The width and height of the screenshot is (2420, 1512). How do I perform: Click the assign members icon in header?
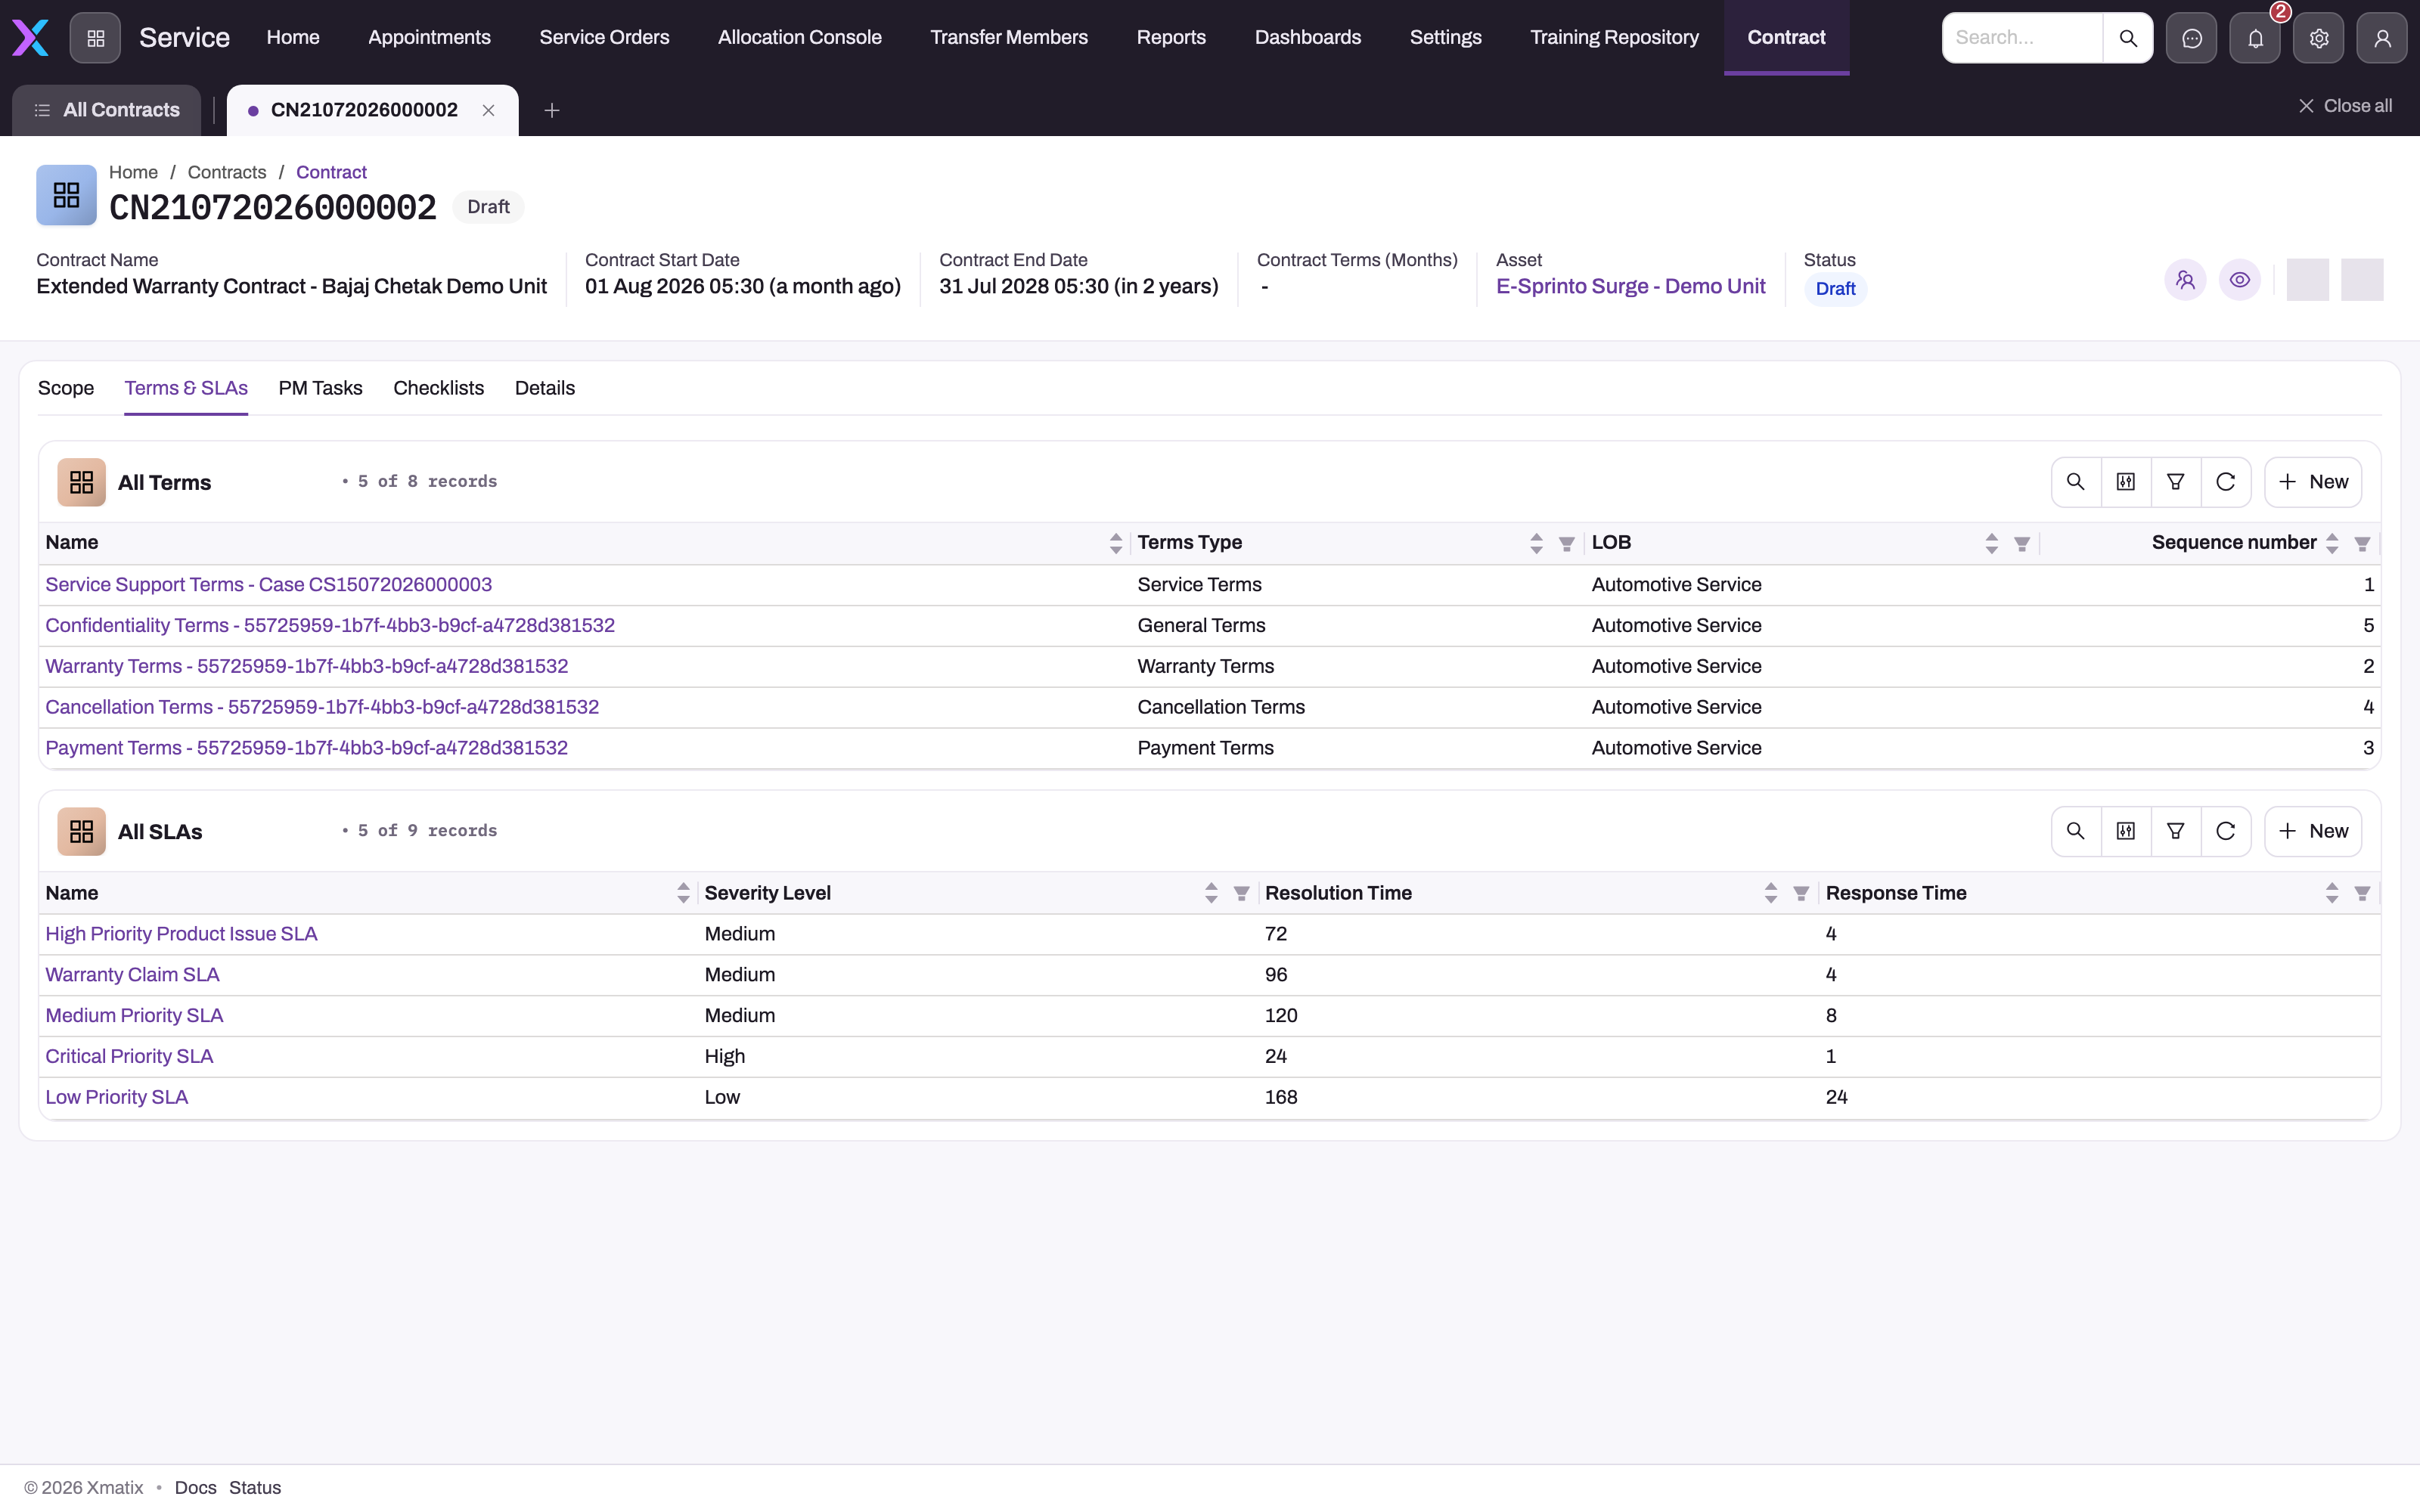click(x=2185, y=280)
